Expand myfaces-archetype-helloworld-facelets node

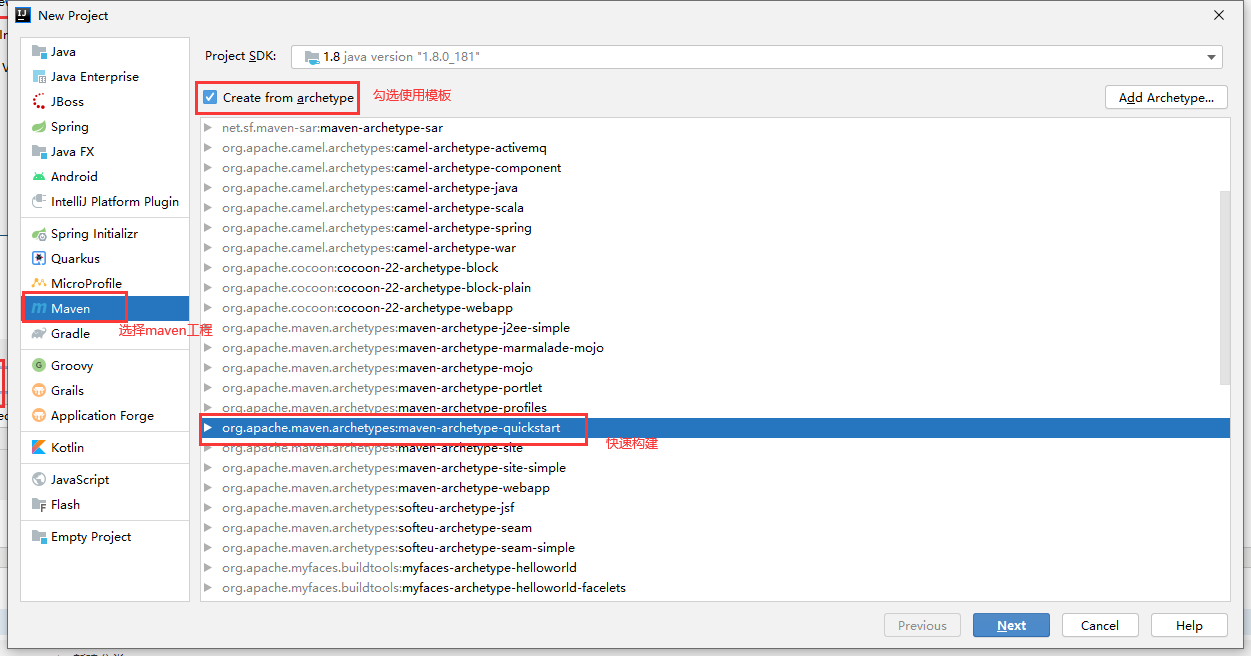(208, 588)
